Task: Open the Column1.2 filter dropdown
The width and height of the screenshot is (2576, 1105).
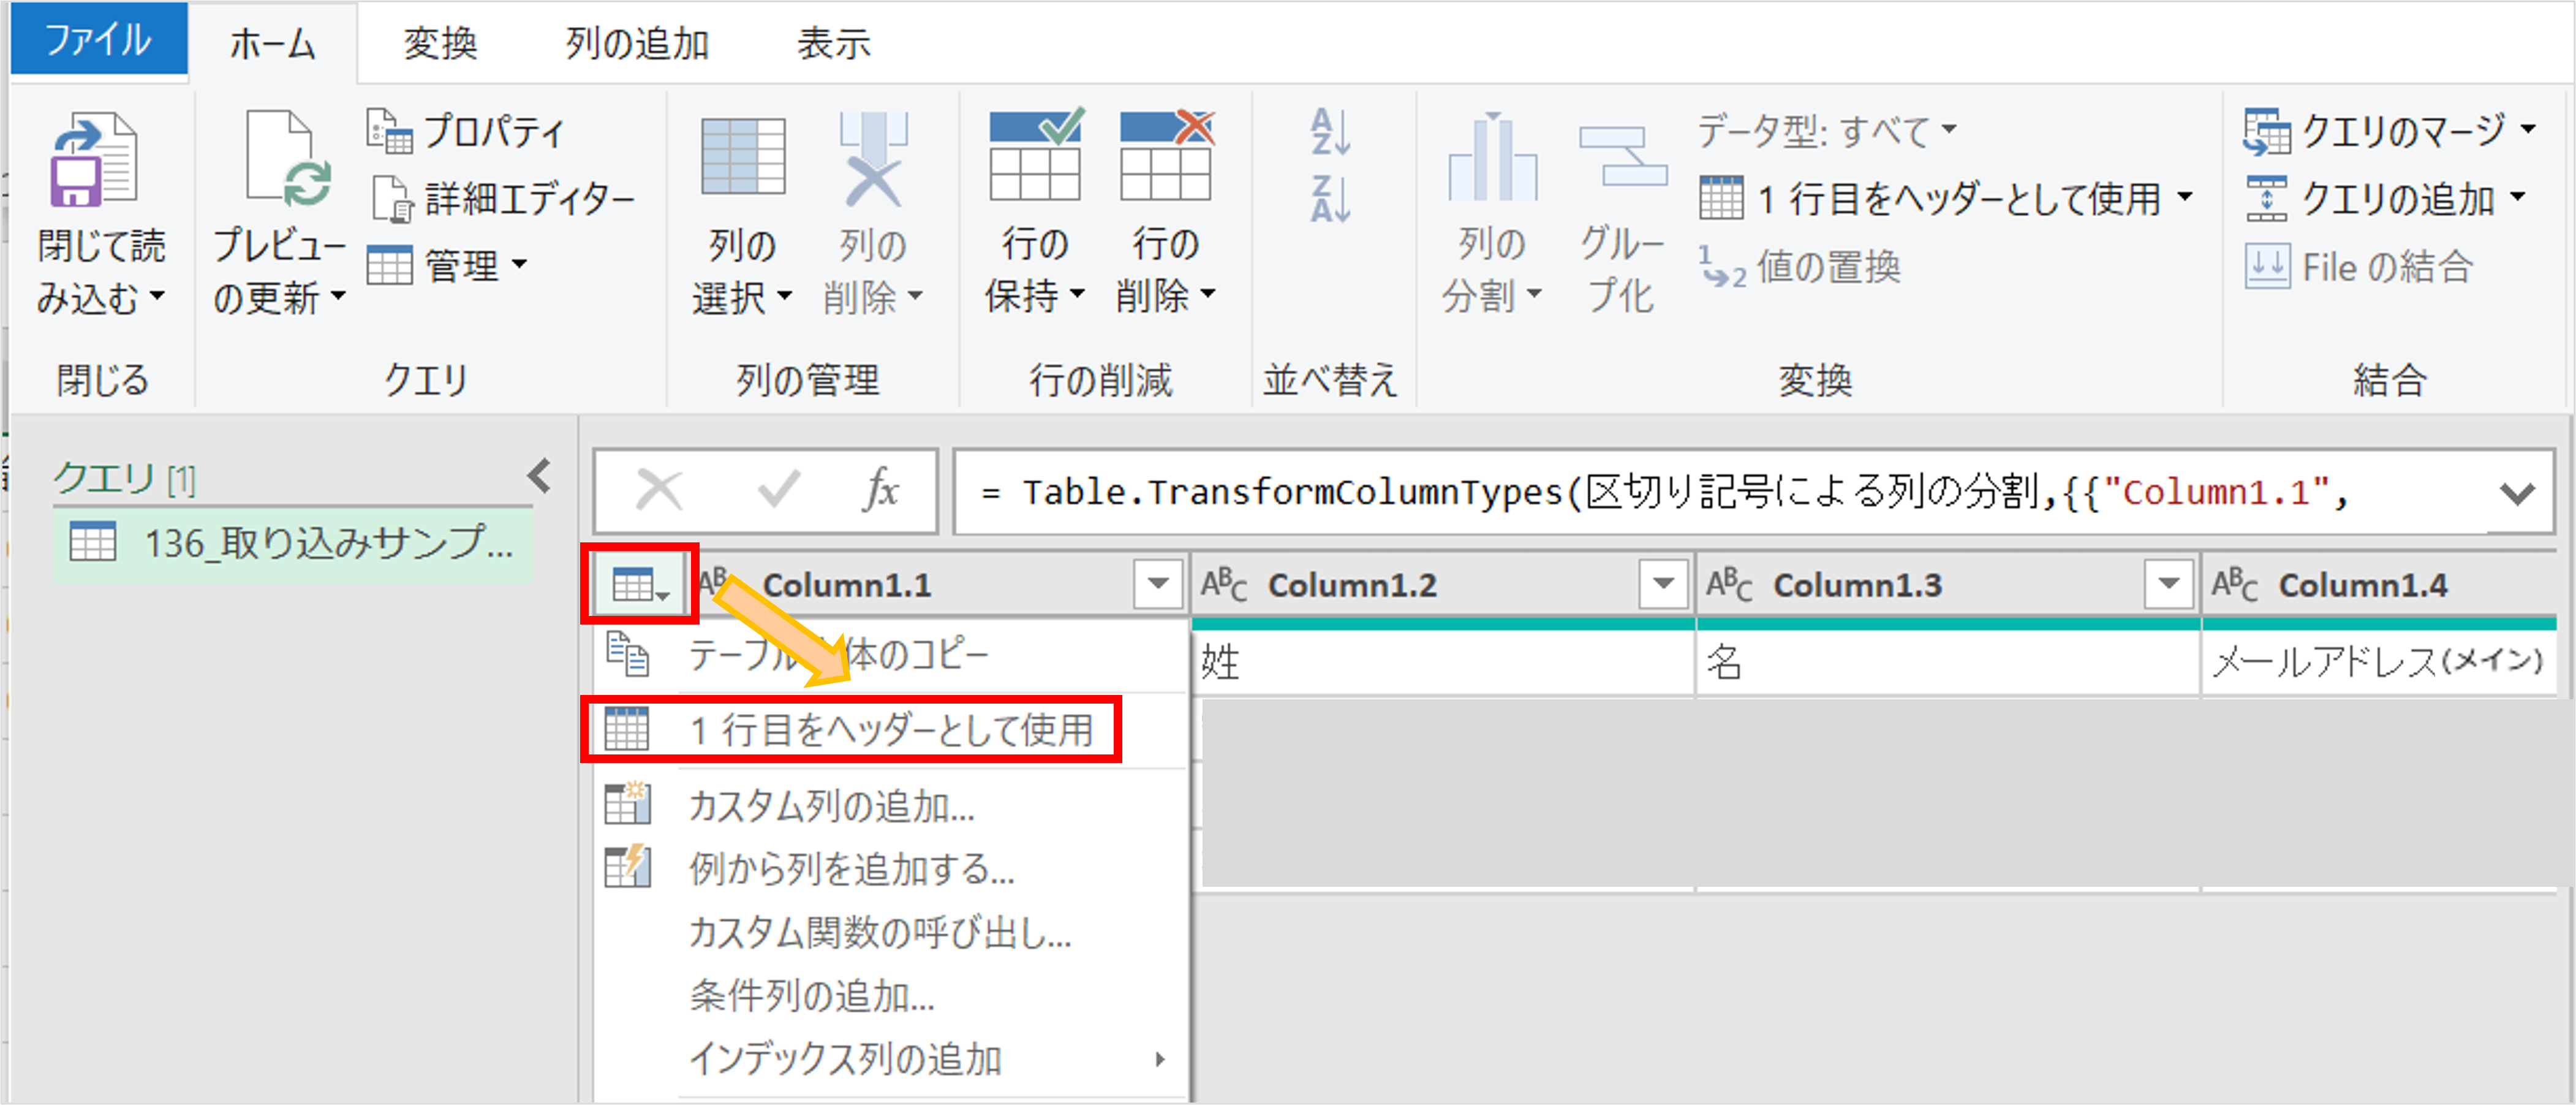Action: (1663, 583)
